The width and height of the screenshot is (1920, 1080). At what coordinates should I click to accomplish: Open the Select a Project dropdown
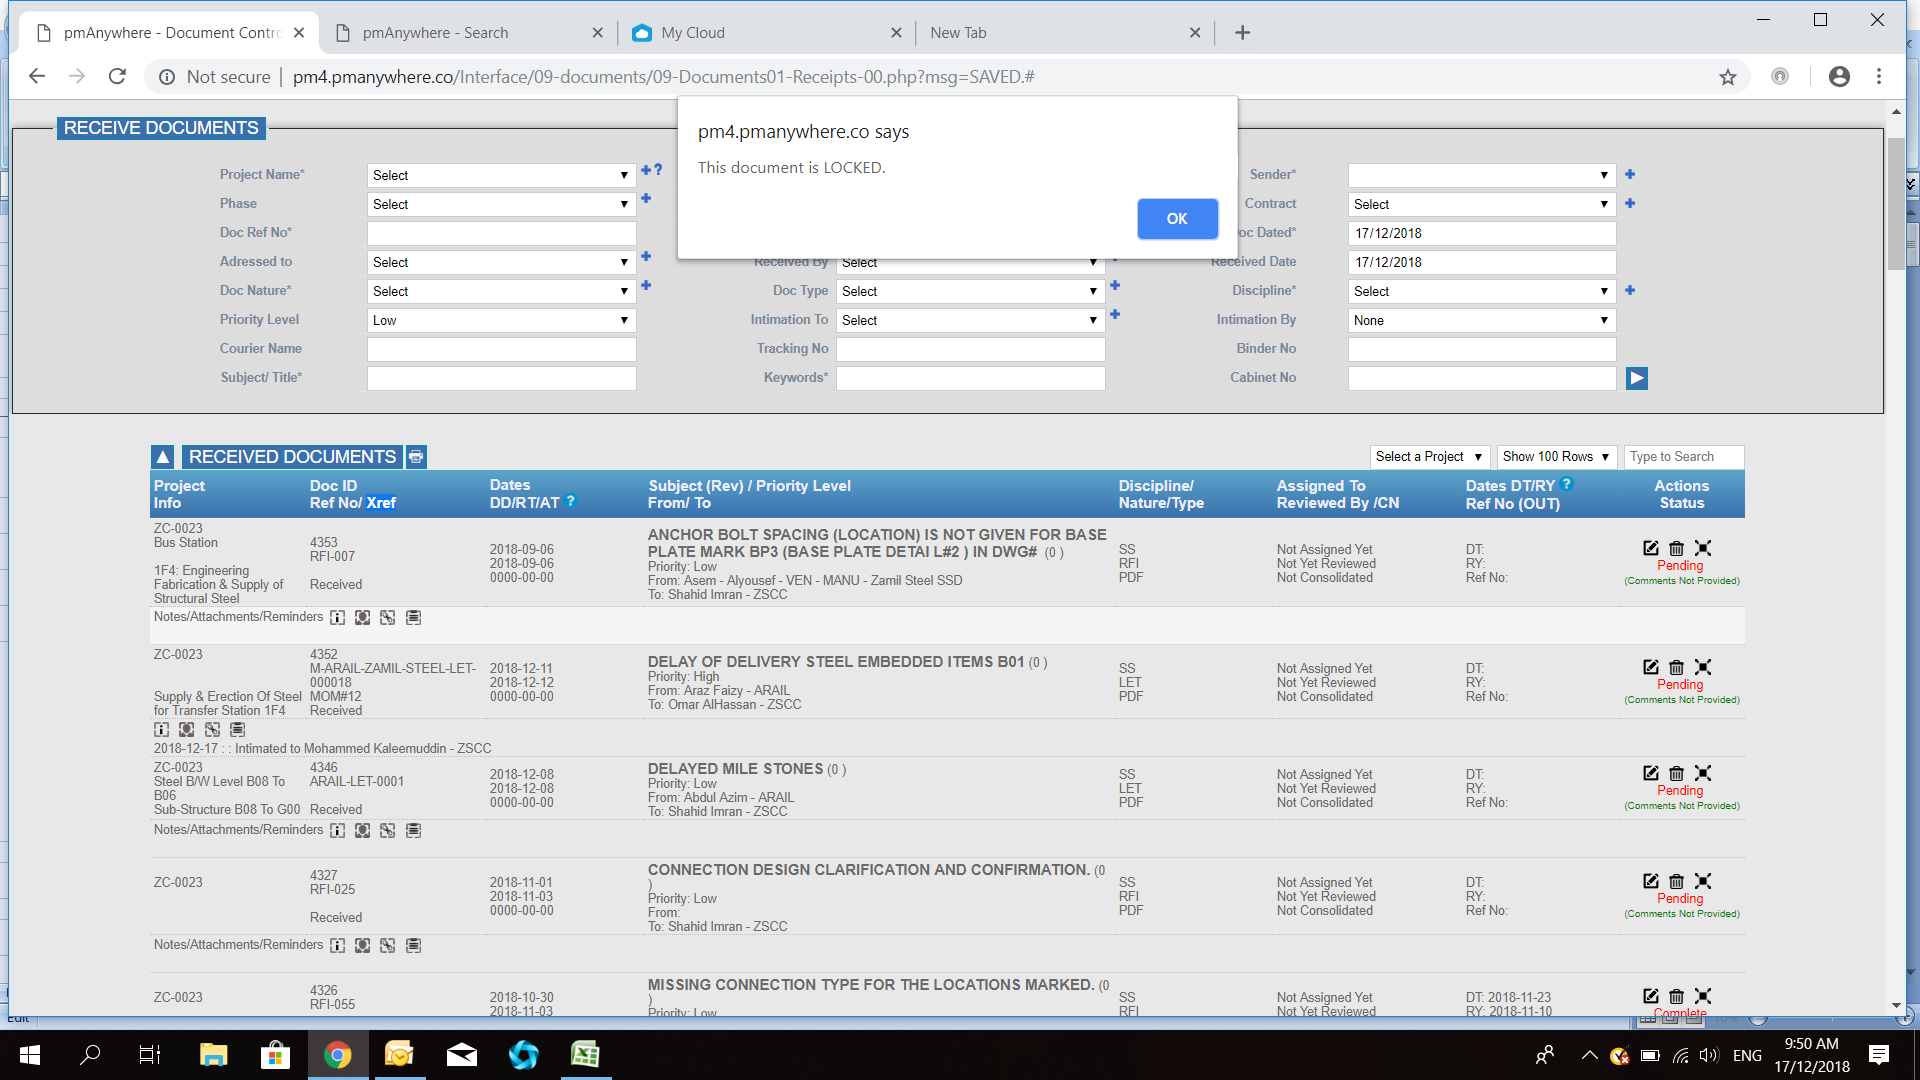pyautogui.click(x=1428, y=457)
